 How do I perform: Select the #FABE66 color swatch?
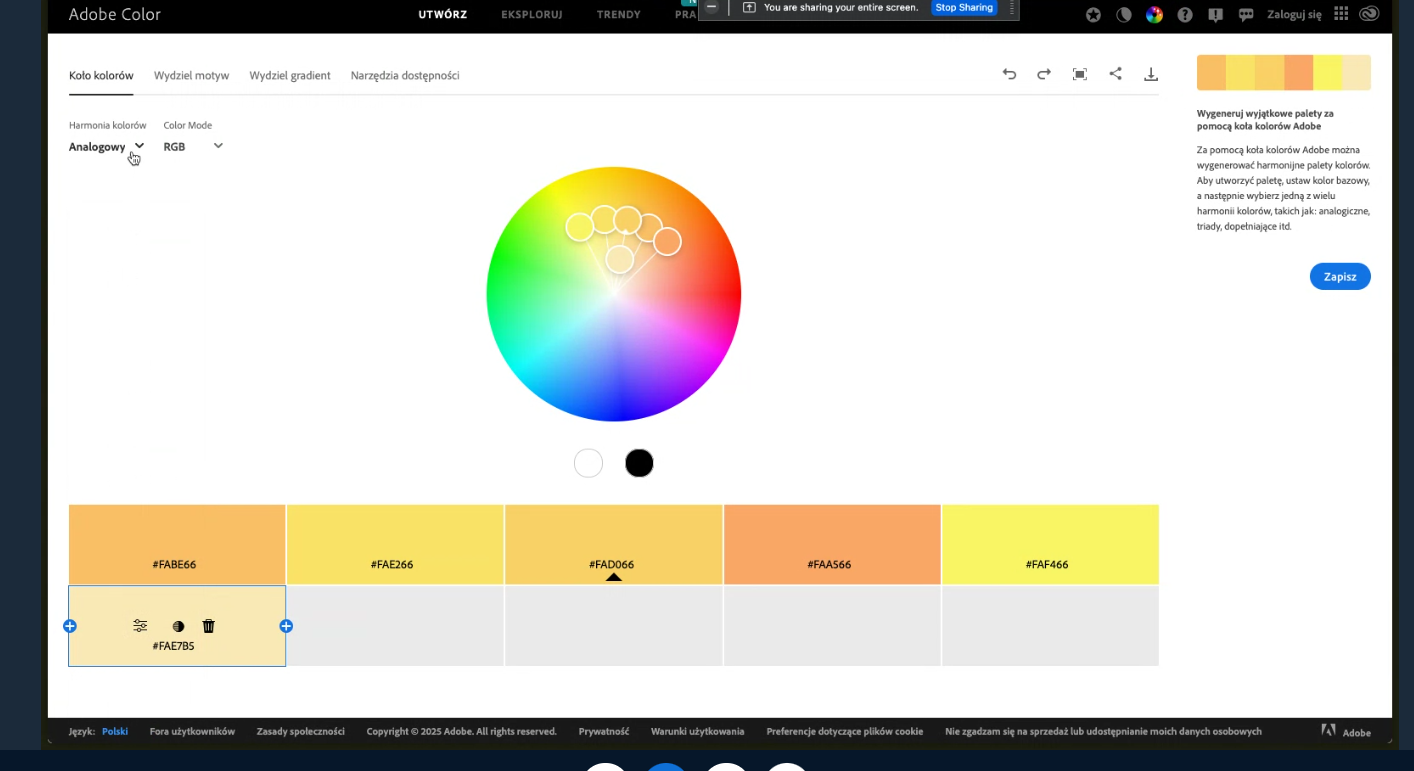click(x=177, y=544)
